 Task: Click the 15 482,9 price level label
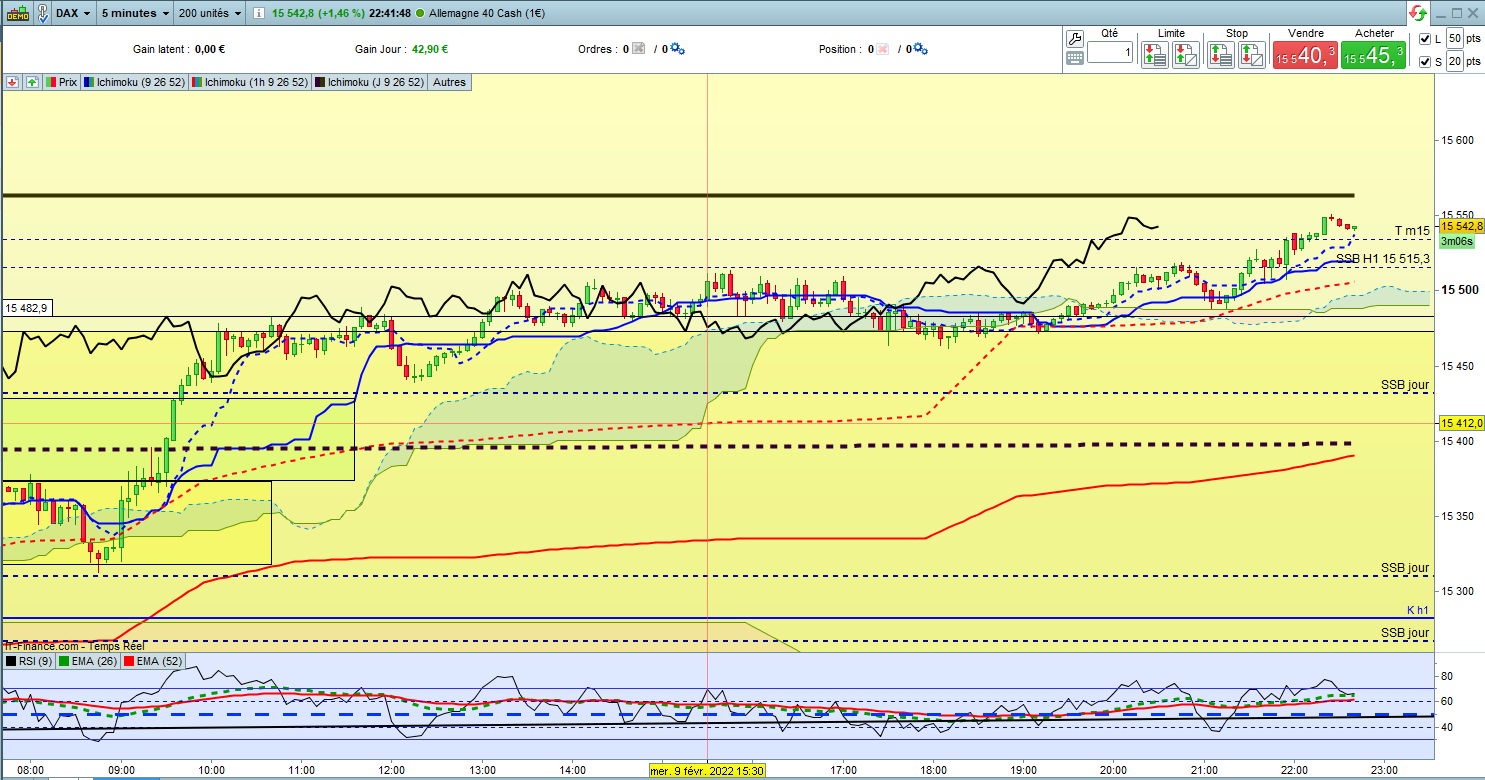(x=27, y=308)
